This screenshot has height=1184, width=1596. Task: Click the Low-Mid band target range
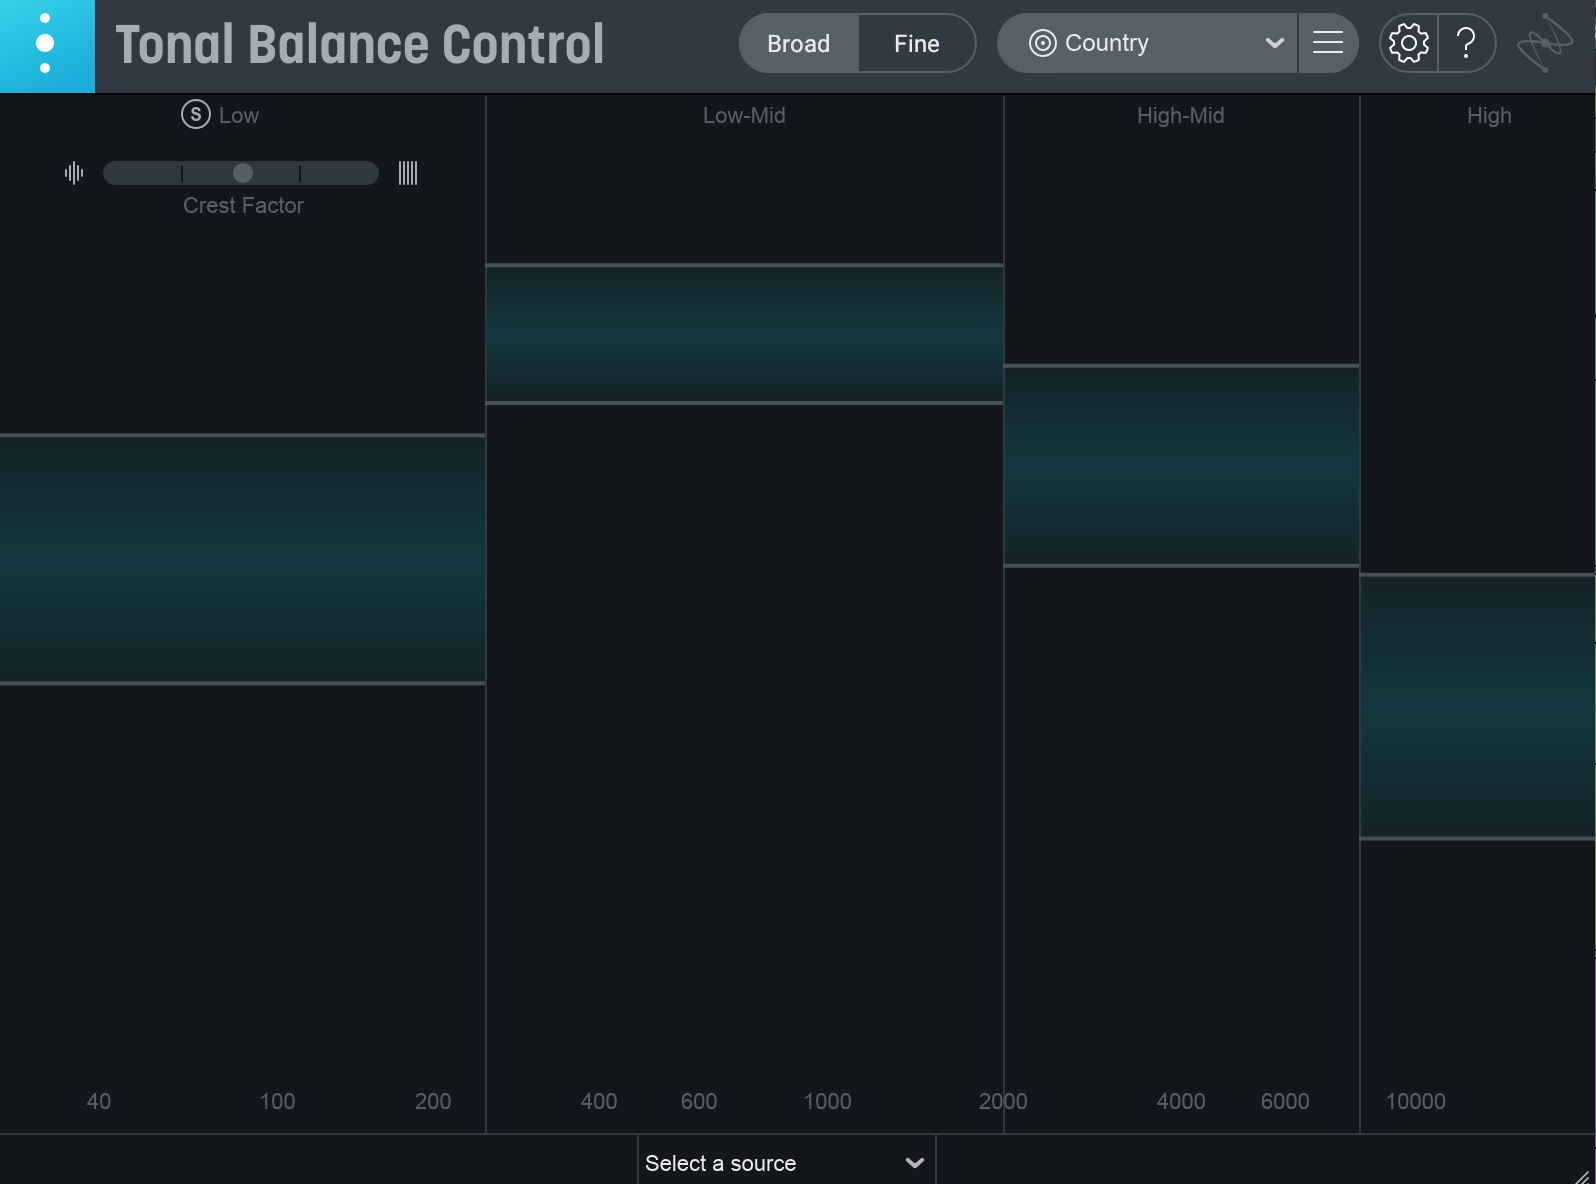(x=744, y=334)
